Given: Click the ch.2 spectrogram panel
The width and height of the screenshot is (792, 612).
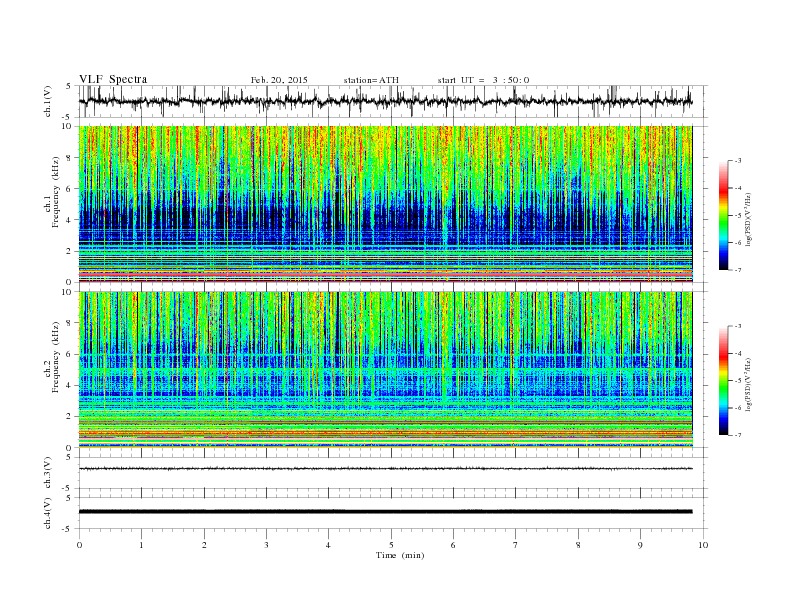Looking at the screenshot, I should (385, 370).
